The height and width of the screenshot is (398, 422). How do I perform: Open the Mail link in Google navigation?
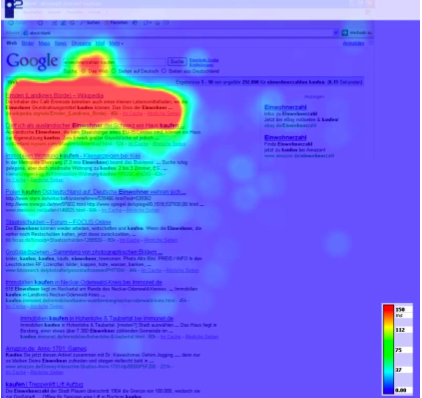pyautogui.click(x=100, y=43)
